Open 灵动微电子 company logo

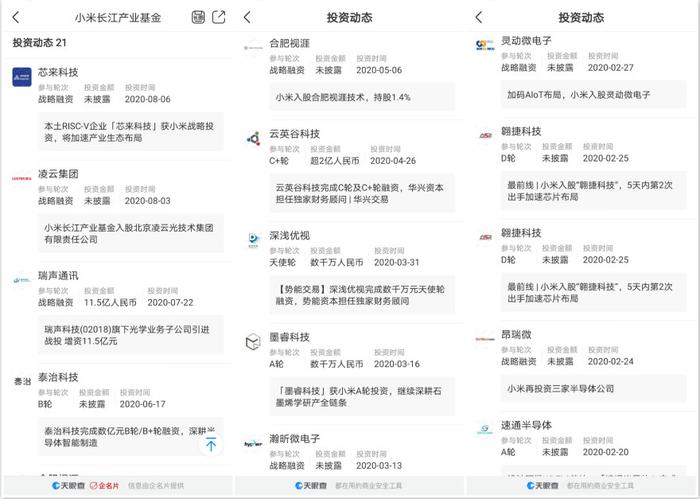(485, 45)
